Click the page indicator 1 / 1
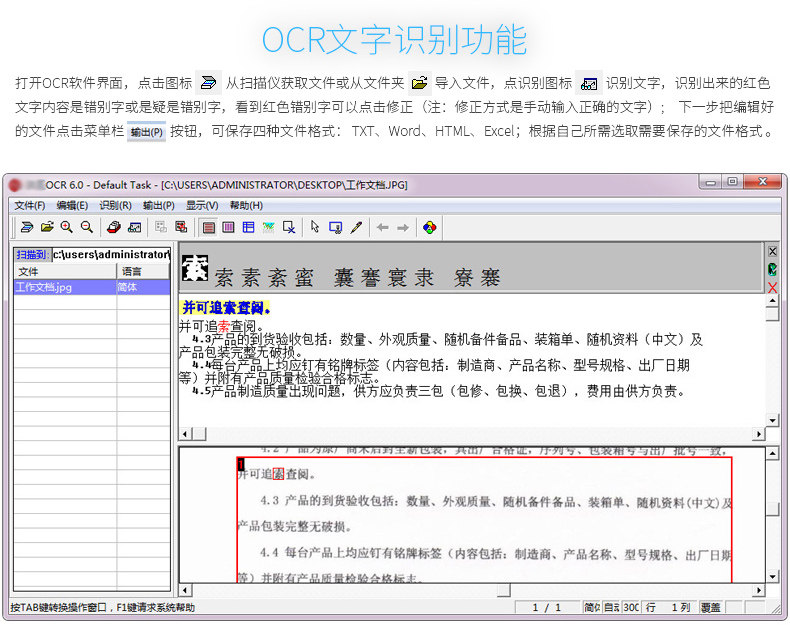 [x=547, y=607]
